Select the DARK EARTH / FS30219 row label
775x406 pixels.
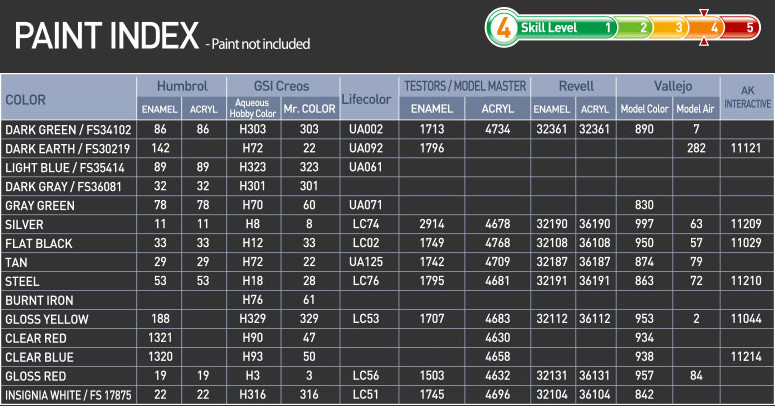pos(68,149)
